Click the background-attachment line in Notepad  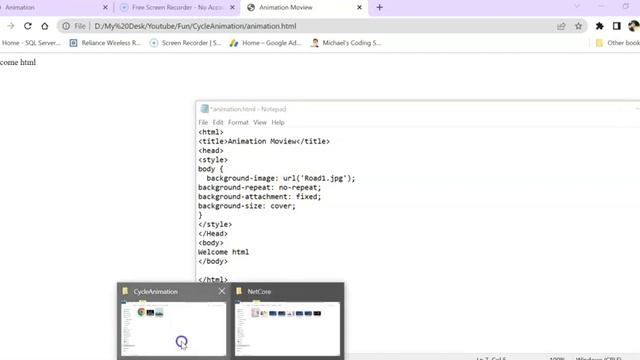point(260,197)
